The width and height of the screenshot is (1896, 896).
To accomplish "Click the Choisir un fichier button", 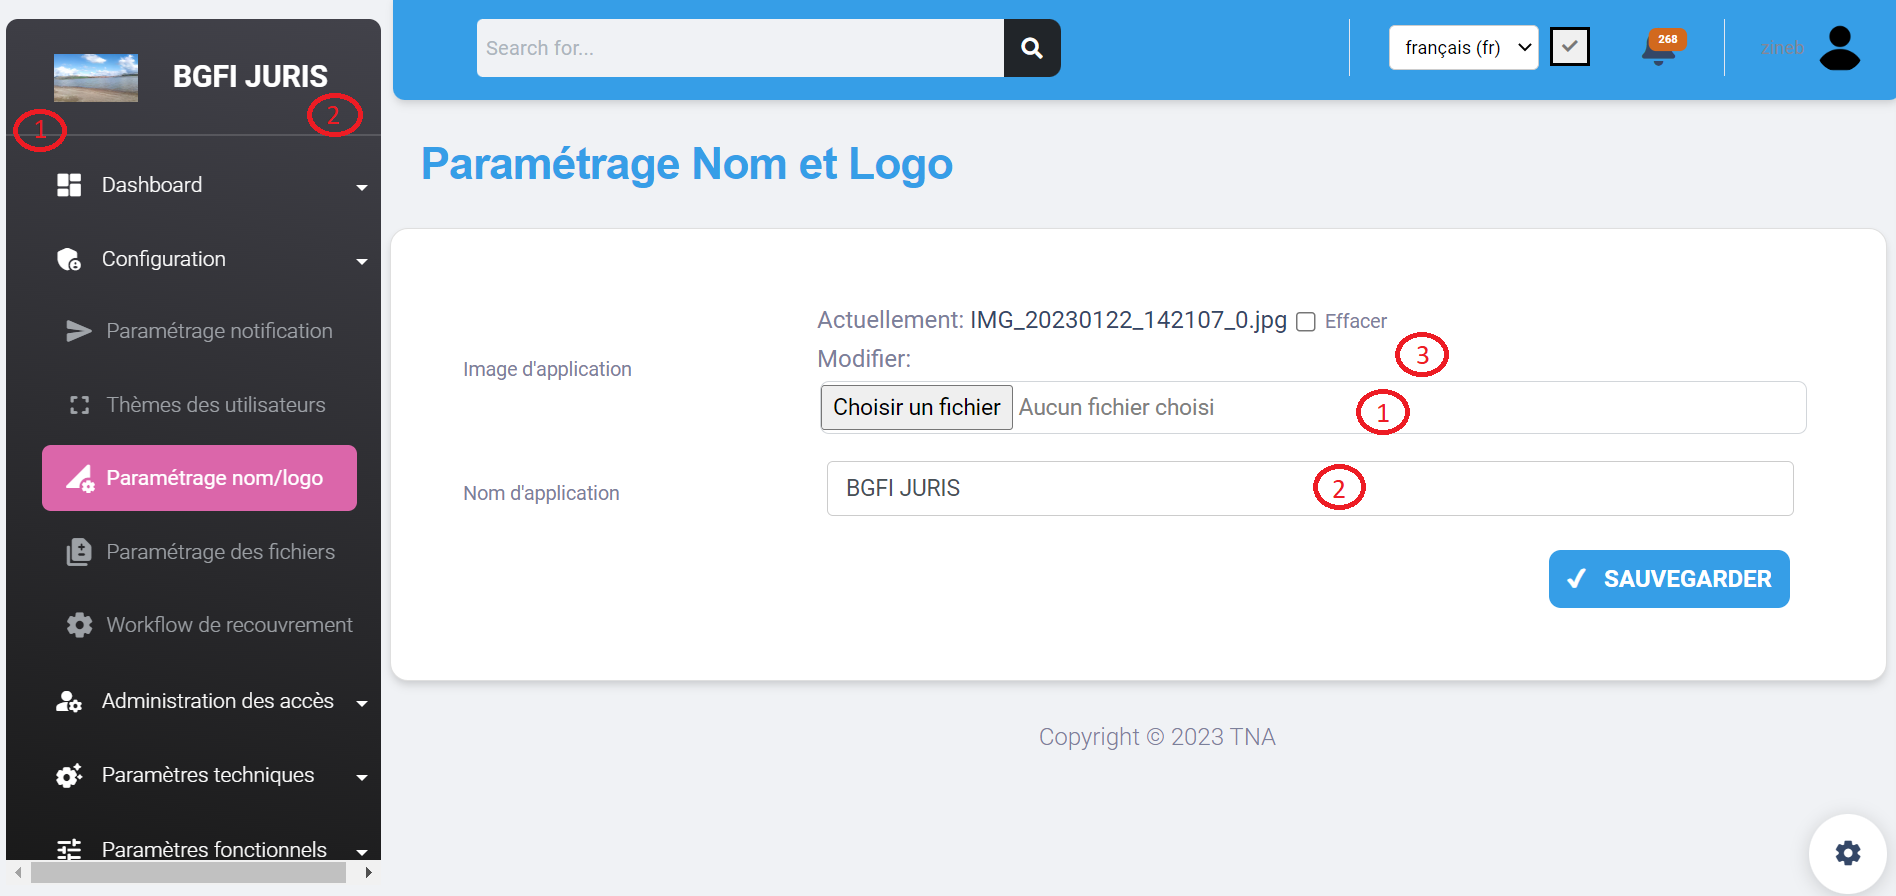I will (916, 408).
